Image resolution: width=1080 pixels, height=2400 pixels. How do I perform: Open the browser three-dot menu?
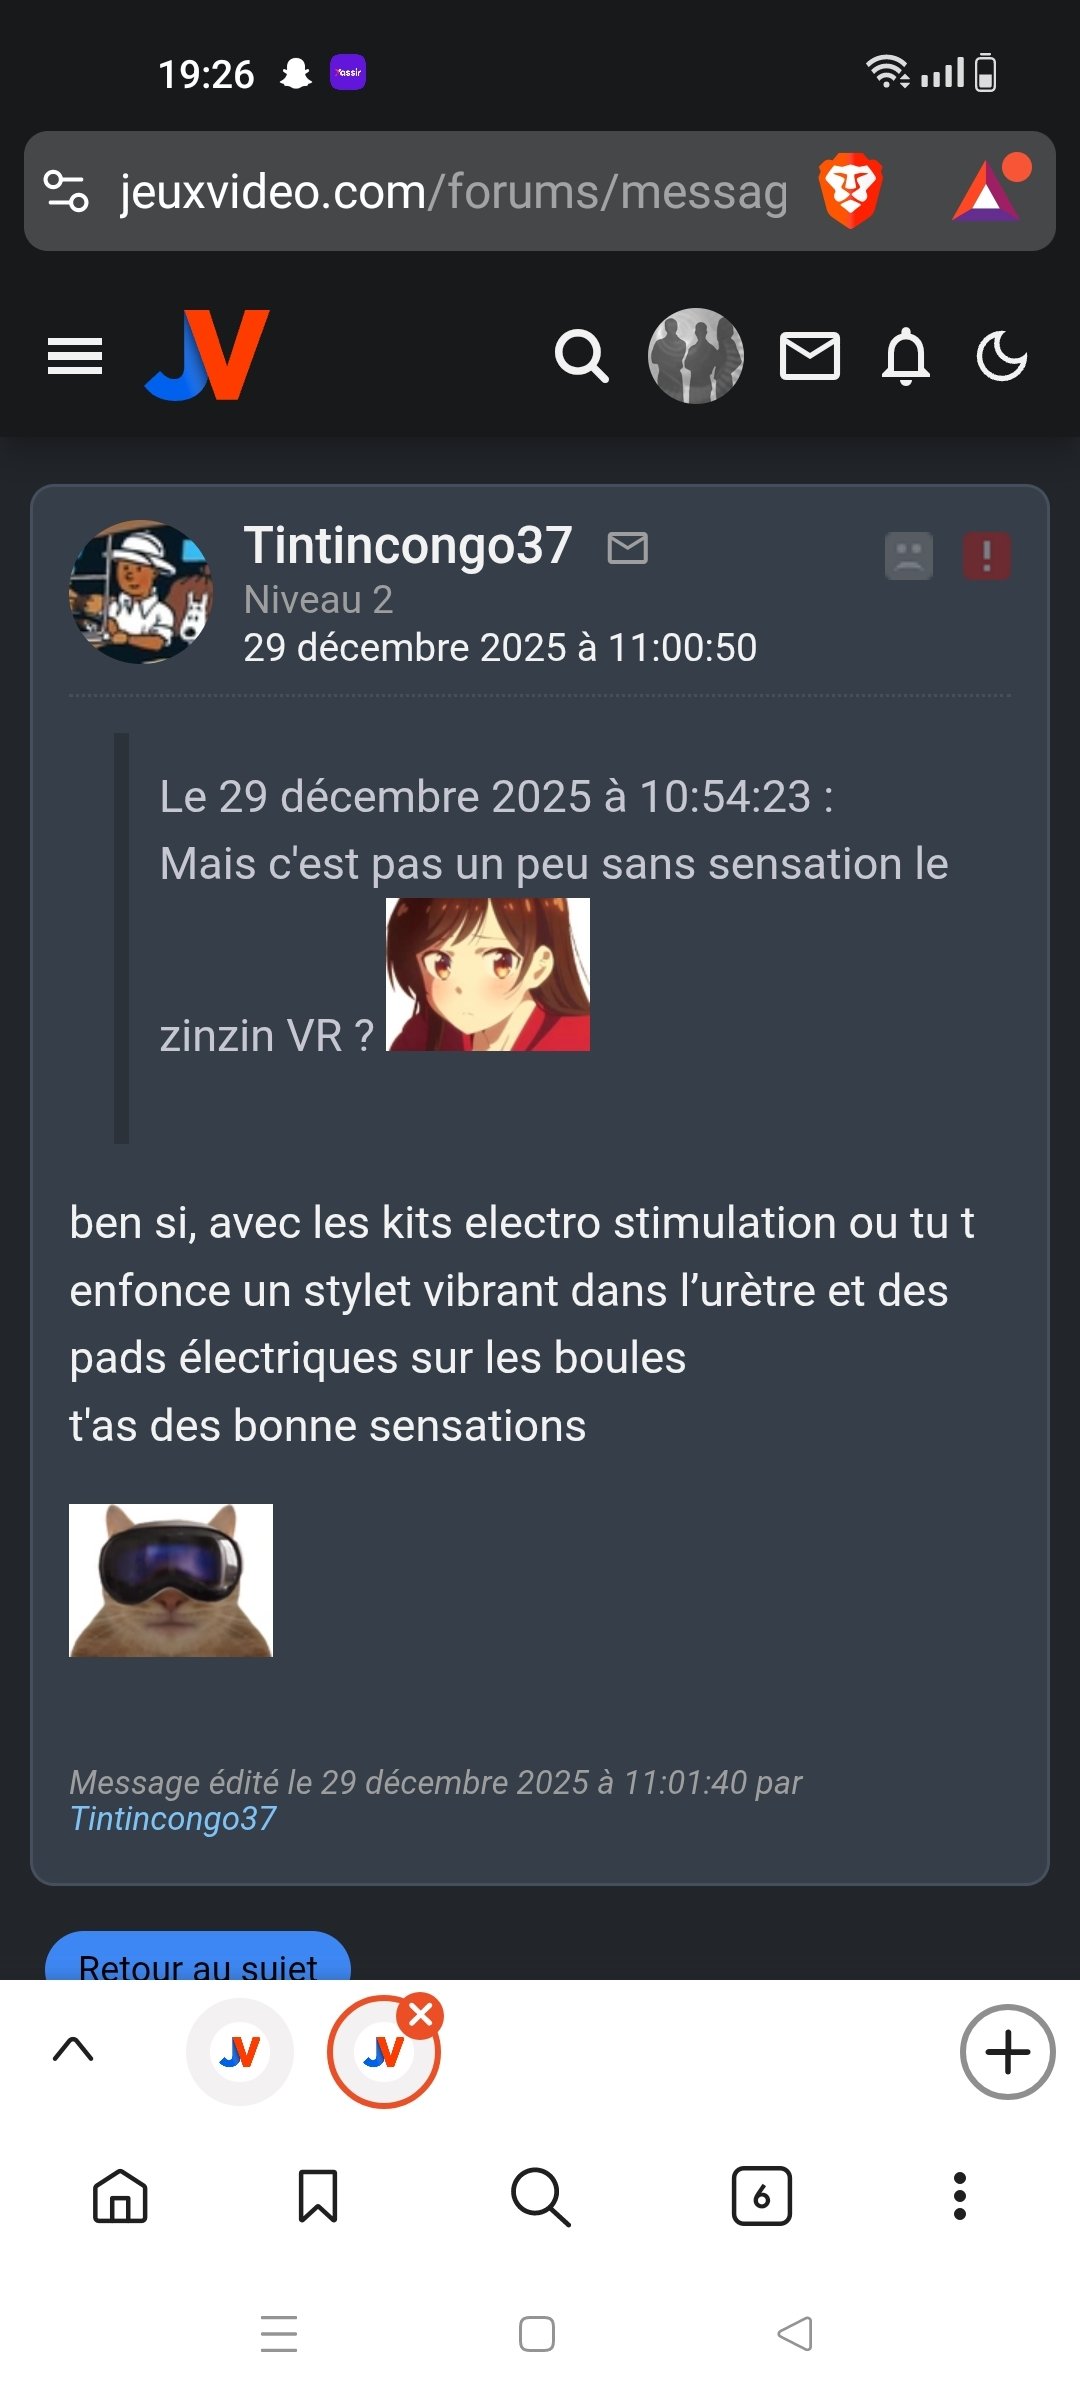[x=960, y=2196]
